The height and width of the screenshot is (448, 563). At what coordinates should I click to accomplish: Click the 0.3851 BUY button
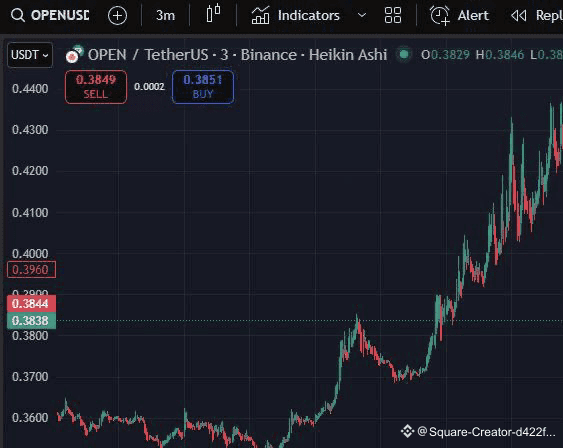click(203, 87)
